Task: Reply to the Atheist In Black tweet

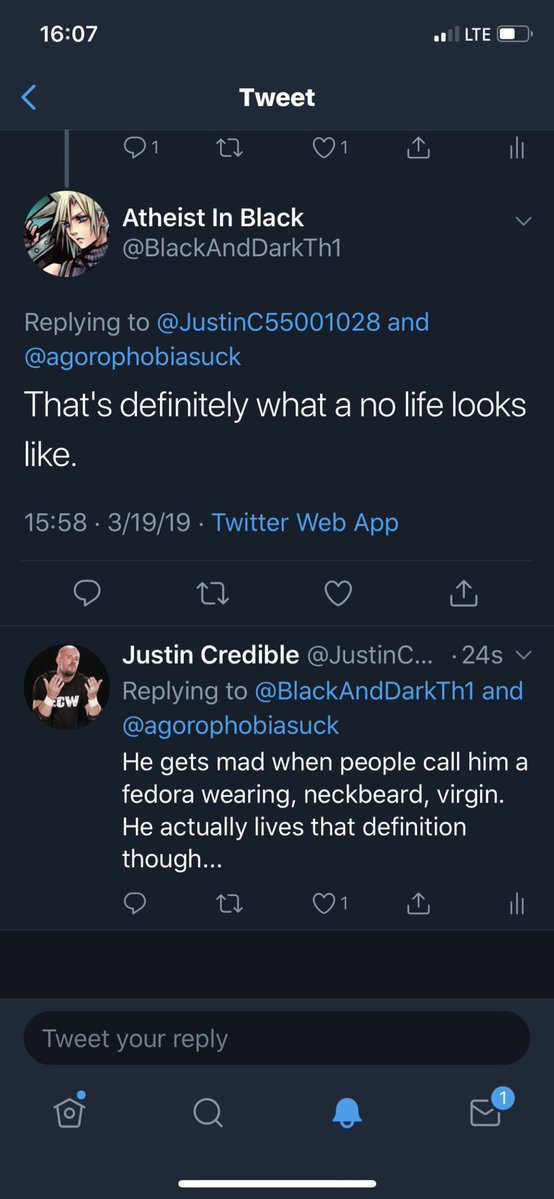Action: click(x=86, y=593)
